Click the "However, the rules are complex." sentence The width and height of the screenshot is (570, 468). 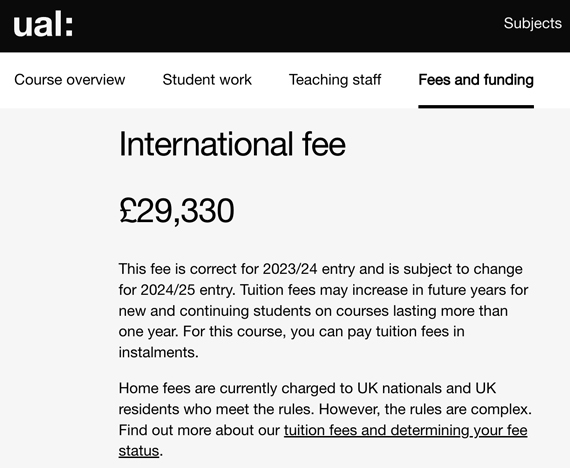(425, 409)
